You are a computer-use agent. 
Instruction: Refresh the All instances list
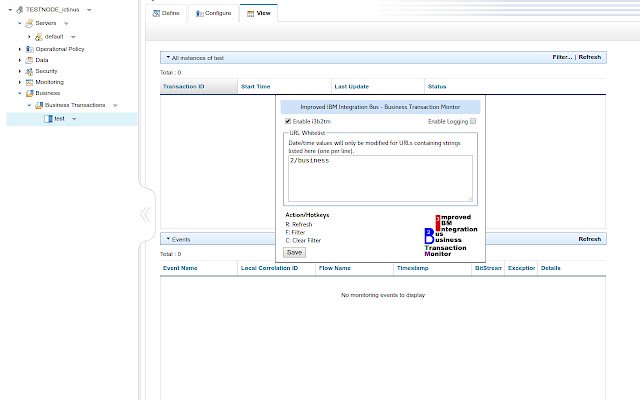click(x=589, y=57)
